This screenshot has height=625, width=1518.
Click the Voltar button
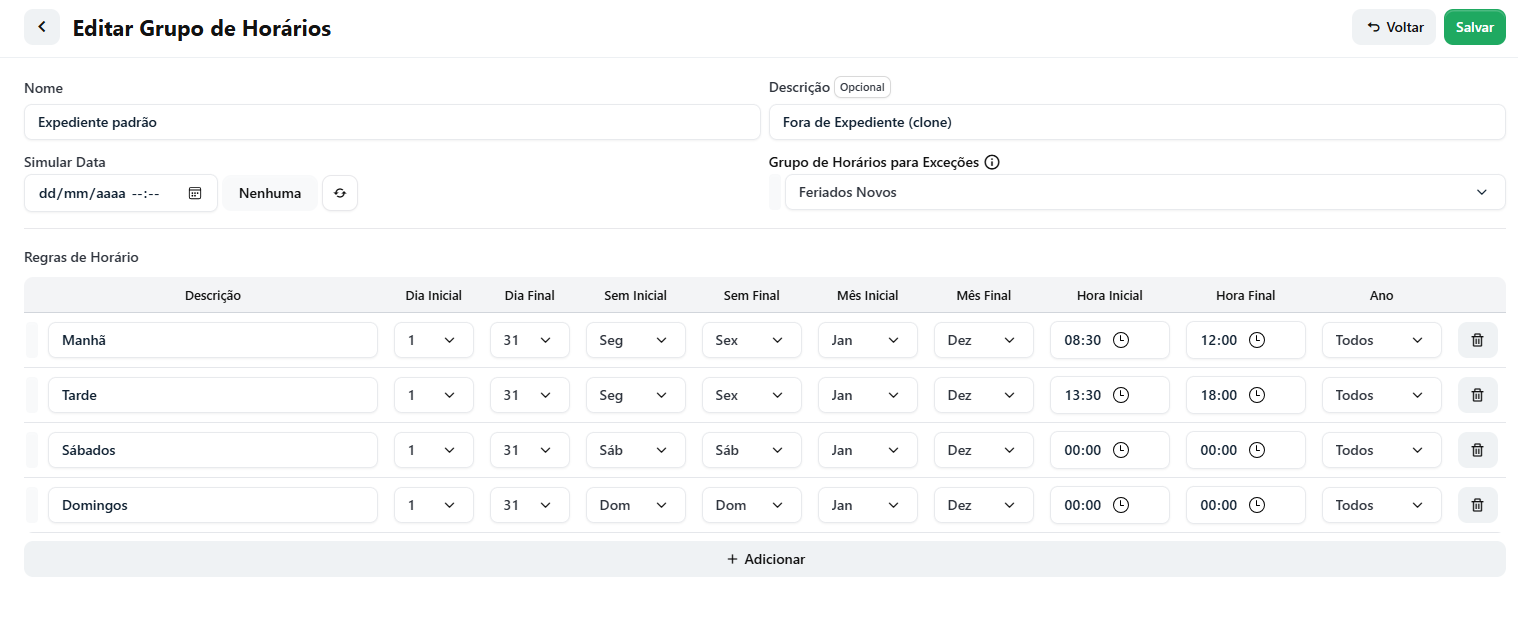click(1394, 27)
